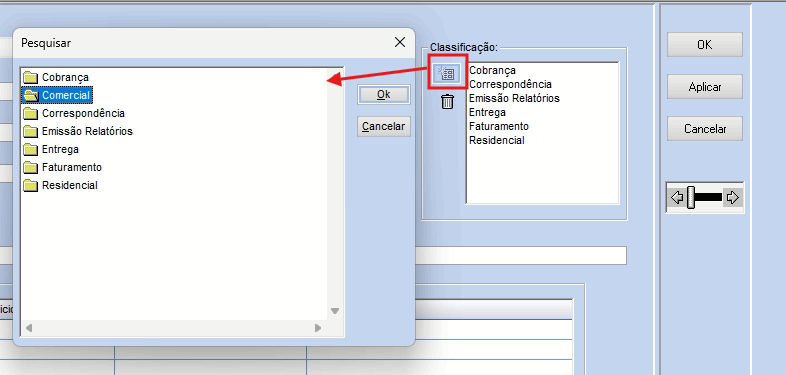Image resolution: width=786 pixels, height=375 pixels.
Task: Close the Pesquisar dialog
Action: [x=400, y=43]
